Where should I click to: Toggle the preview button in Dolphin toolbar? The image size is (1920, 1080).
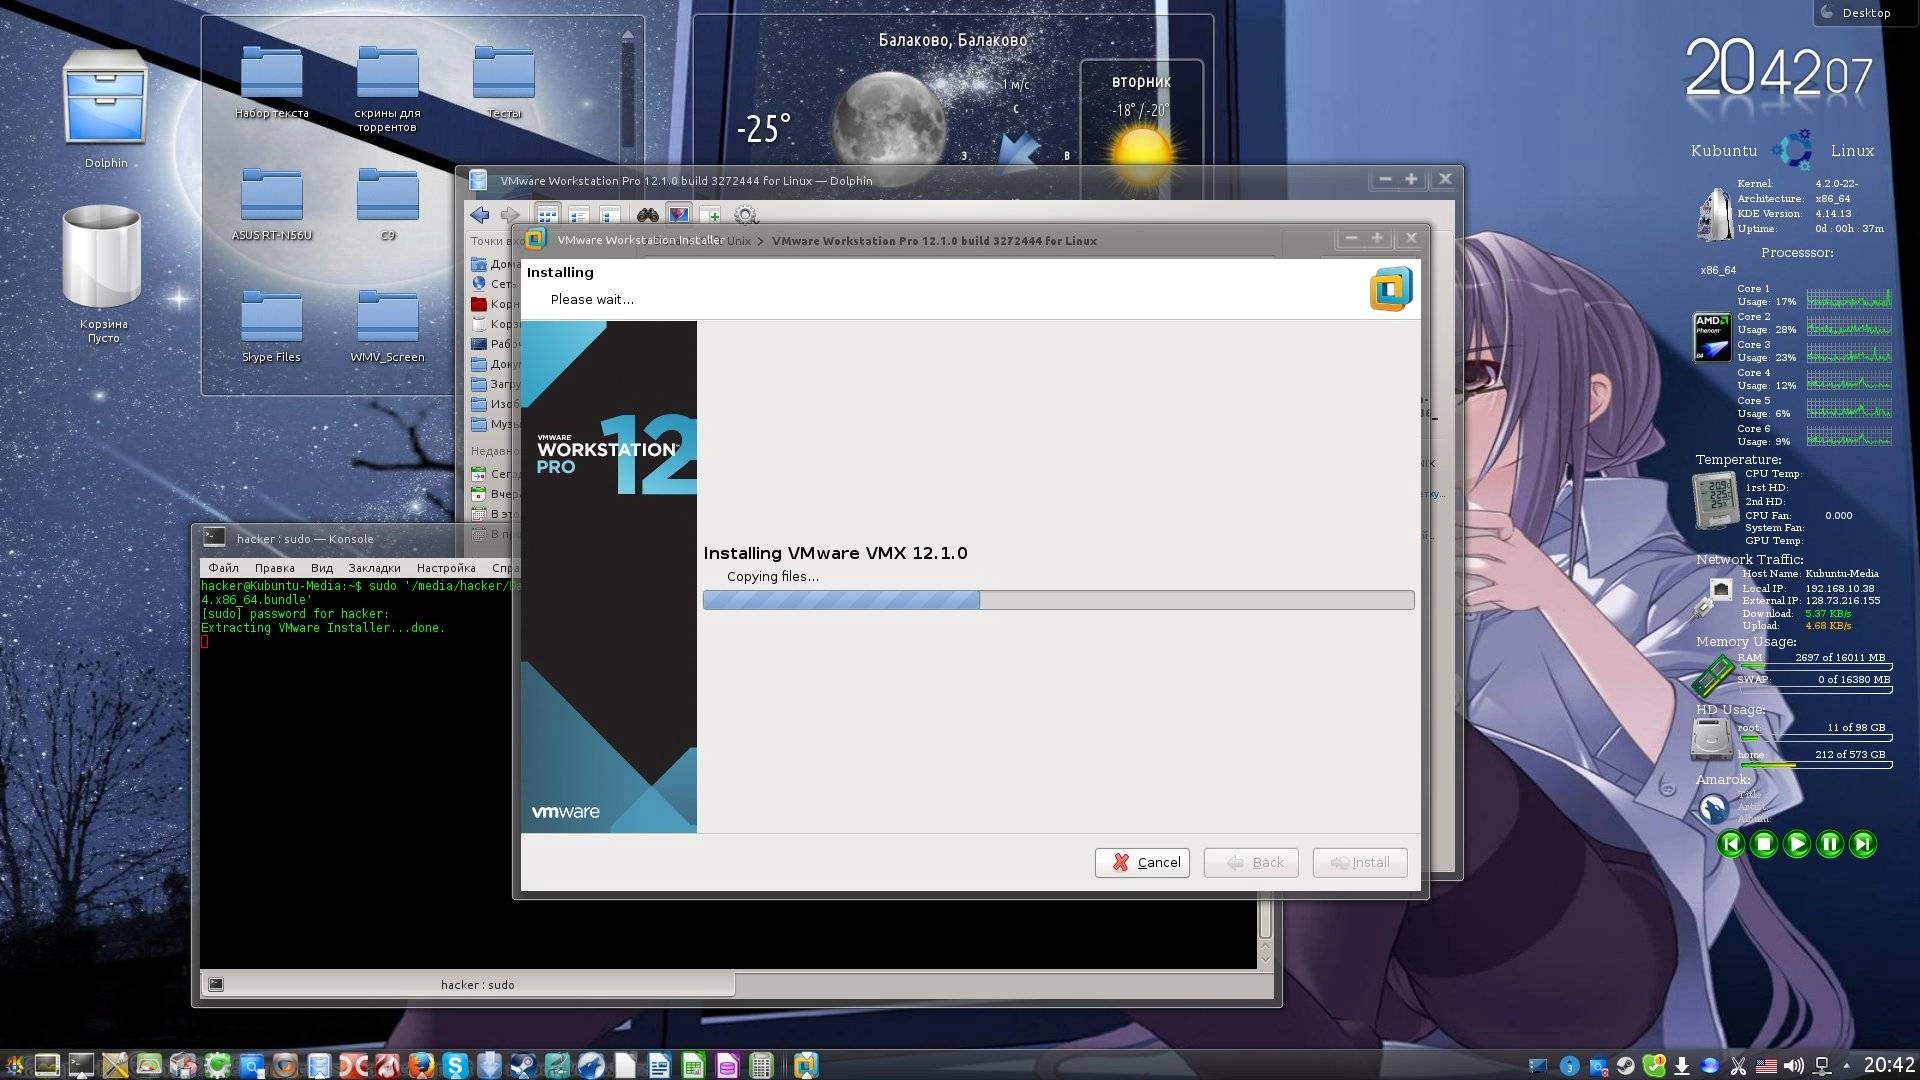pos(679,215)
